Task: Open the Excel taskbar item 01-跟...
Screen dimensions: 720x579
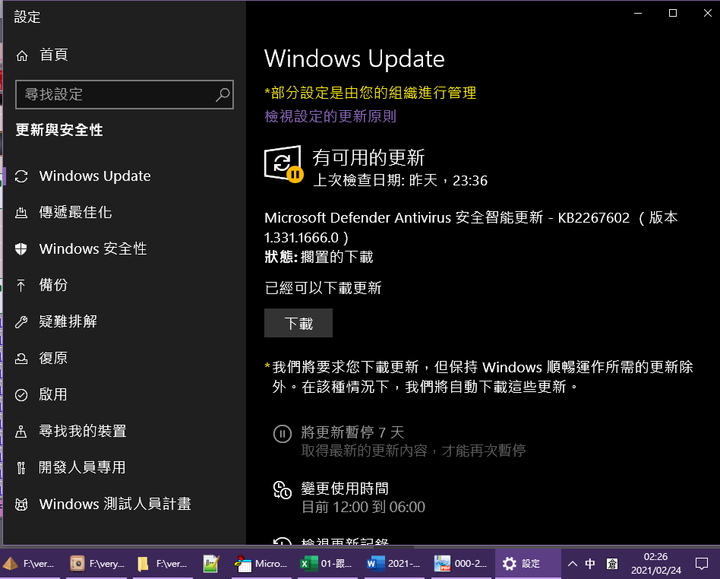Action: (326, 563)
